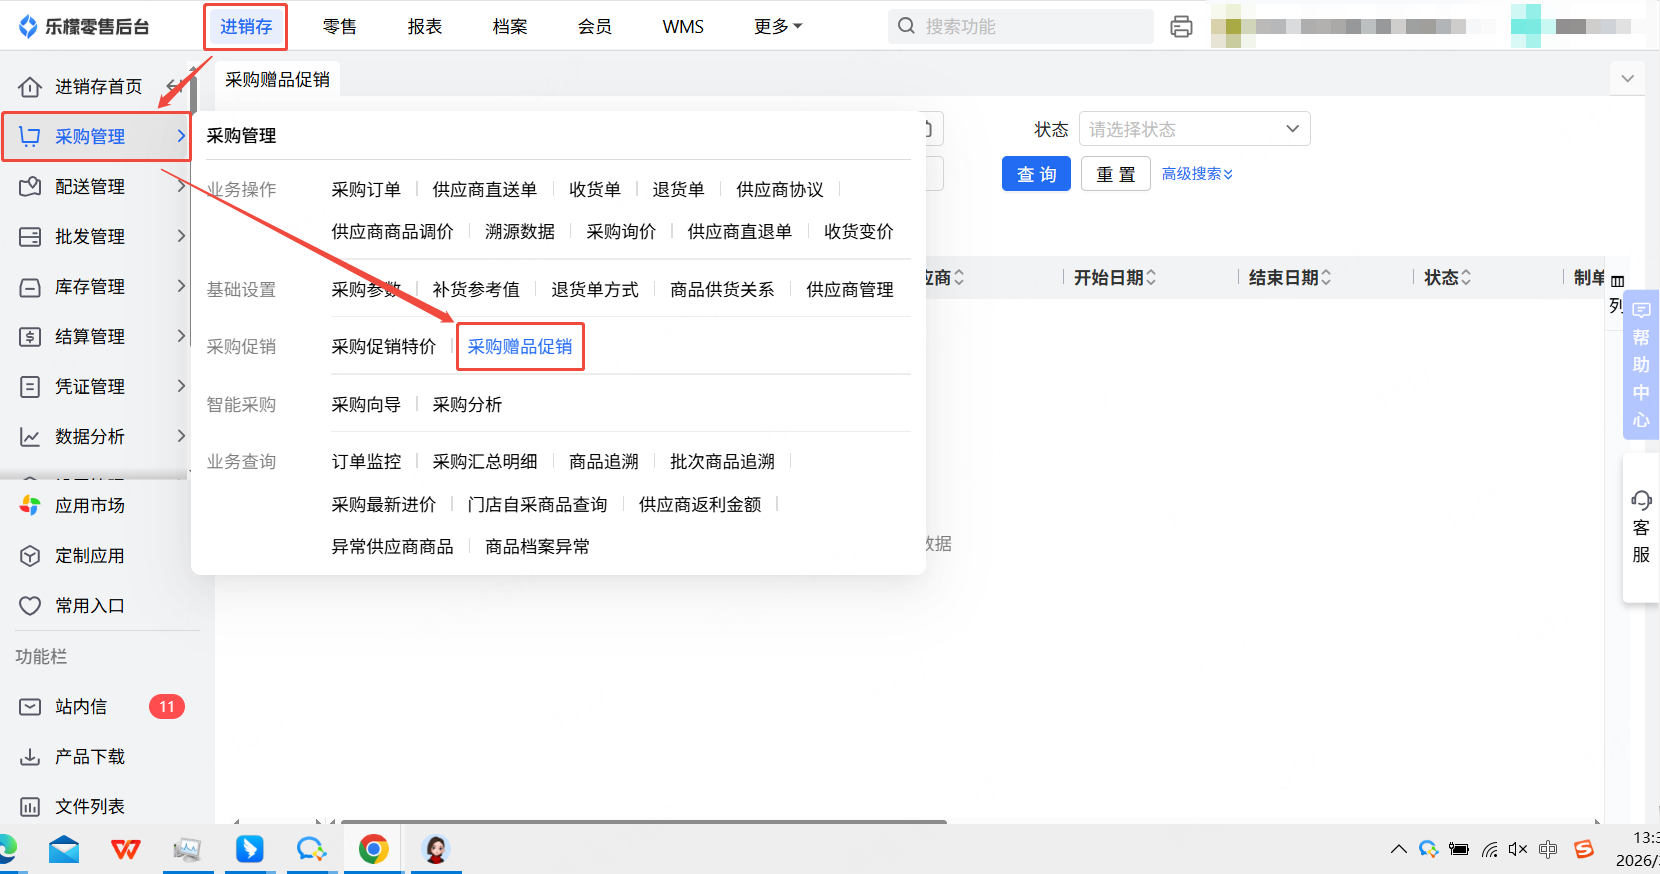Click the 凭证管理 sidebar icon
The width and height of the screenshot is (1660, 874).
click(30, 386)
